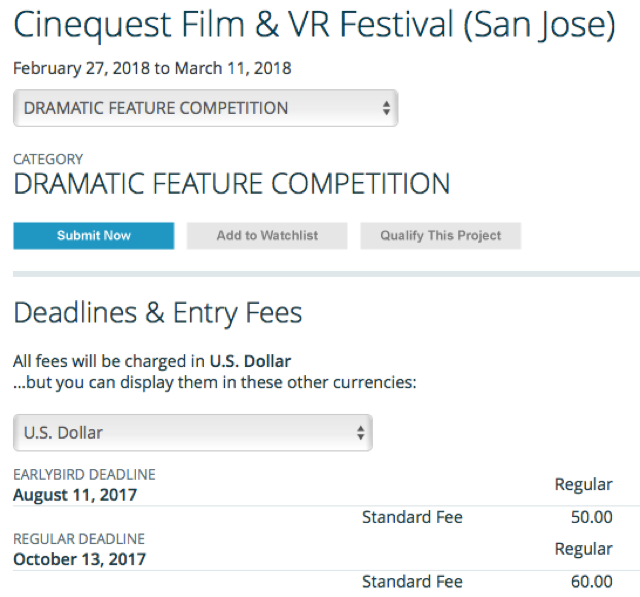
Task: Add this festival to Watchlist
Action: [x=267, y=236]
